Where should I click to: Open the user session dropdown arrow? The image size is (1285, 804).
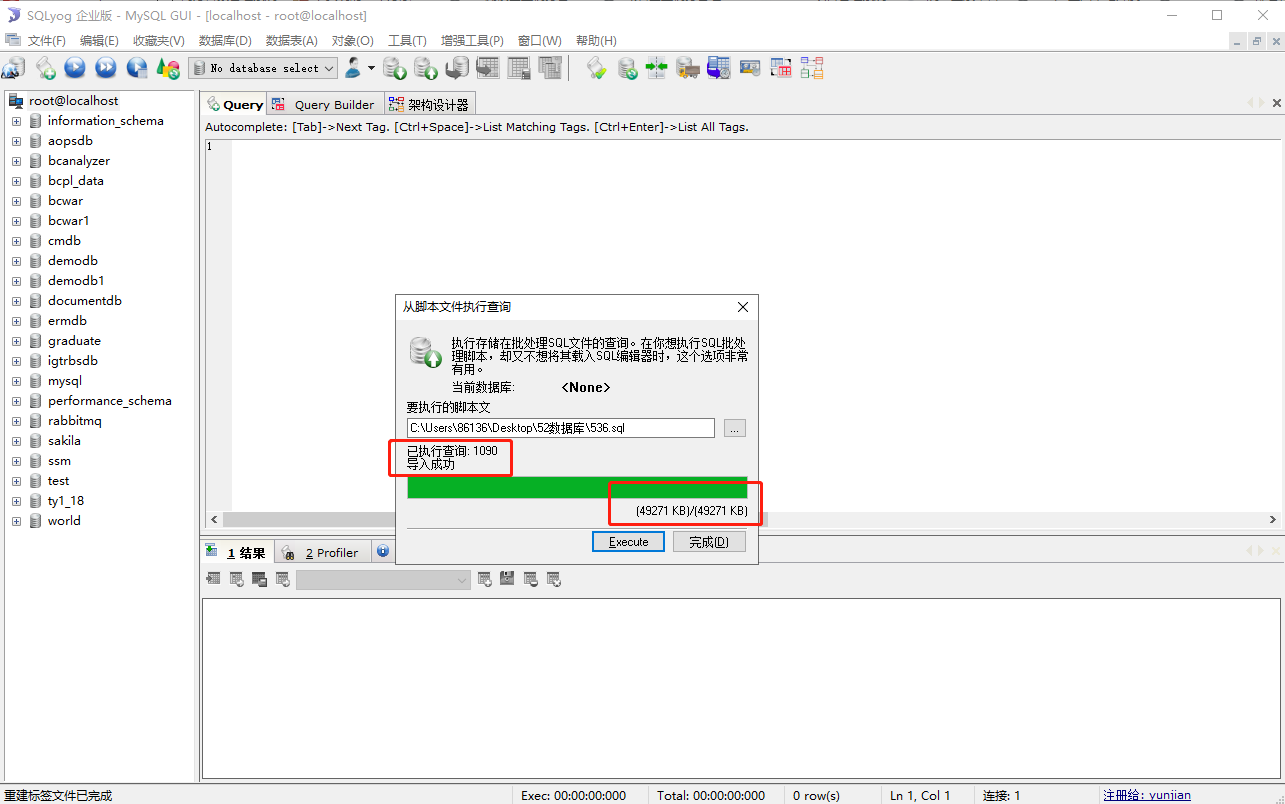point(372,67)
